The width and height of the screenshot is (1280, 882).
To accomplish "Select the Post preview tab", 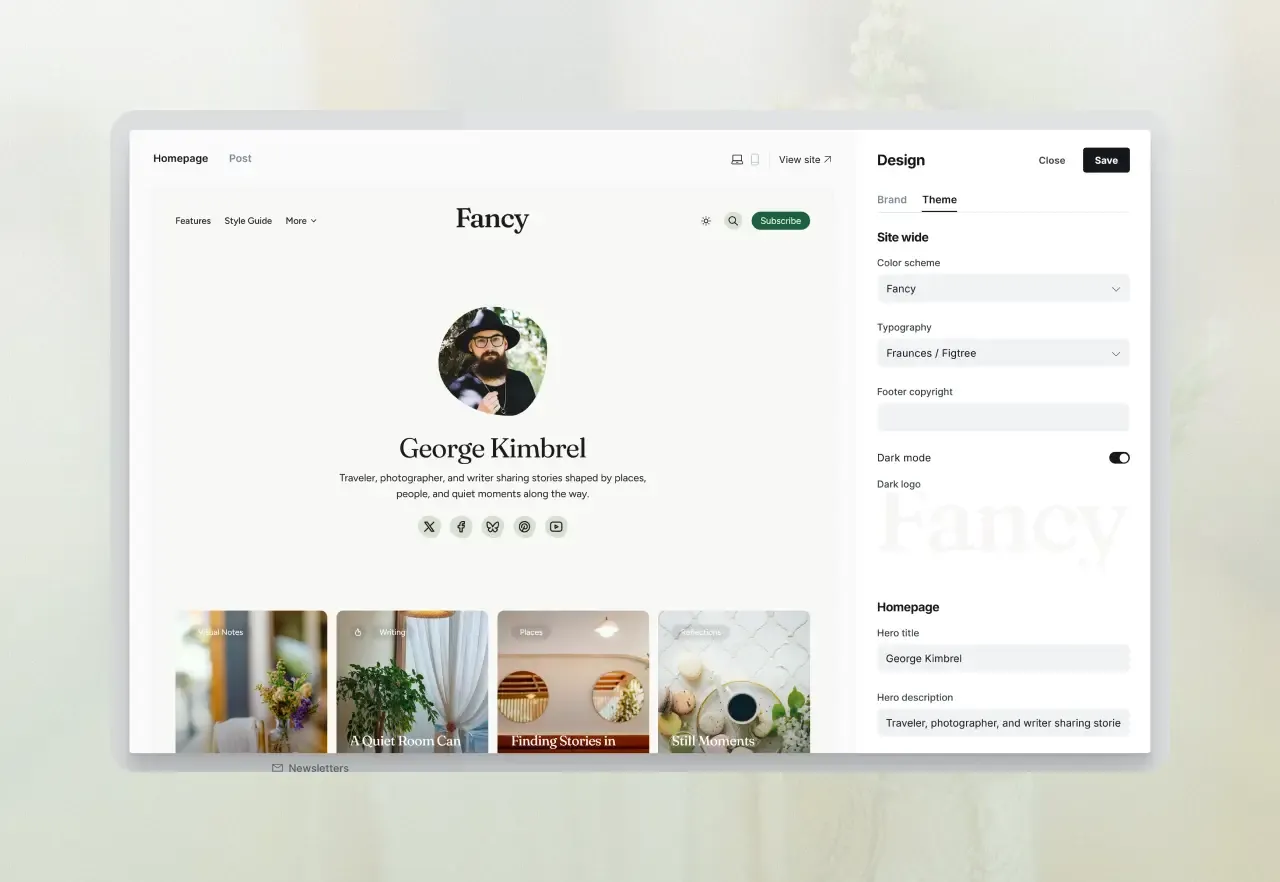I will (240, 159).
